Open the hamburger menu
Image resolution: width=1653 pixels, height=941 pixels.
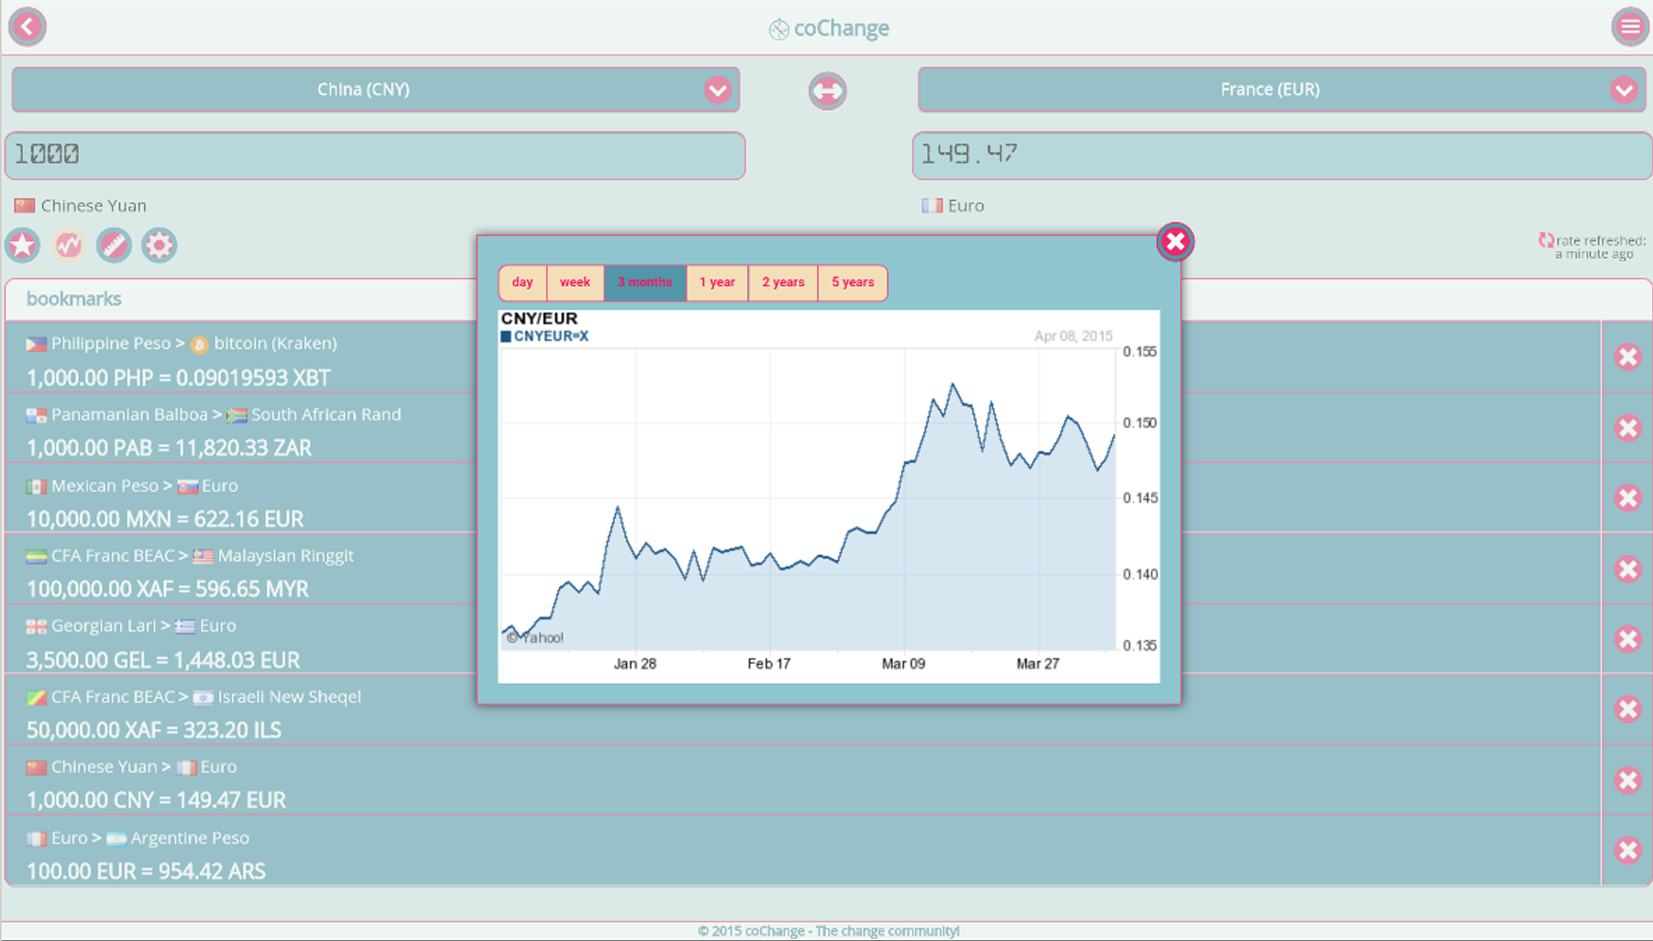click(1630, 27)
